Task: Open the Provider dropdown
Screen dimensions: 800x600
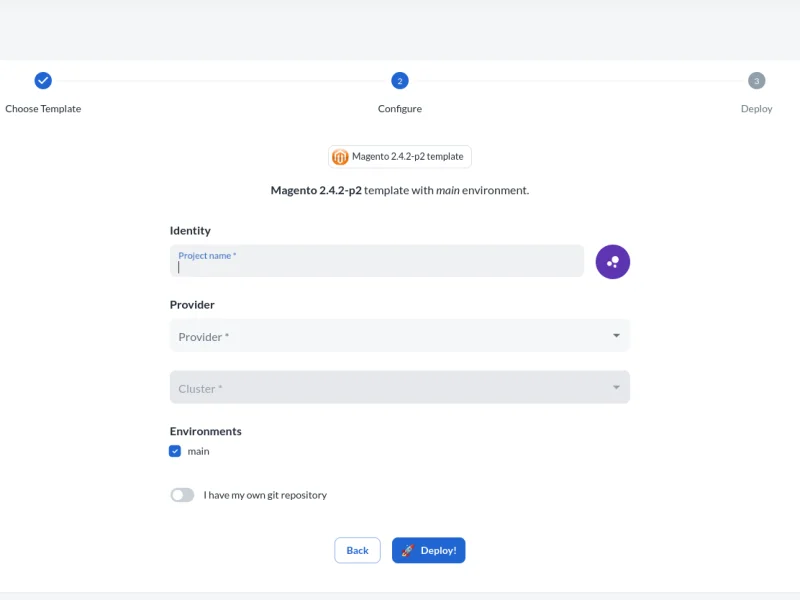Action: tap(399, 336)
